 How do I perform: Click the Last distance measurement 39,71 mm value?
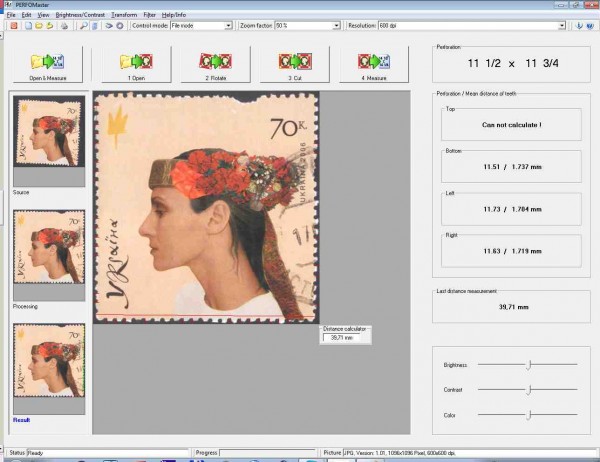[514, 307]
